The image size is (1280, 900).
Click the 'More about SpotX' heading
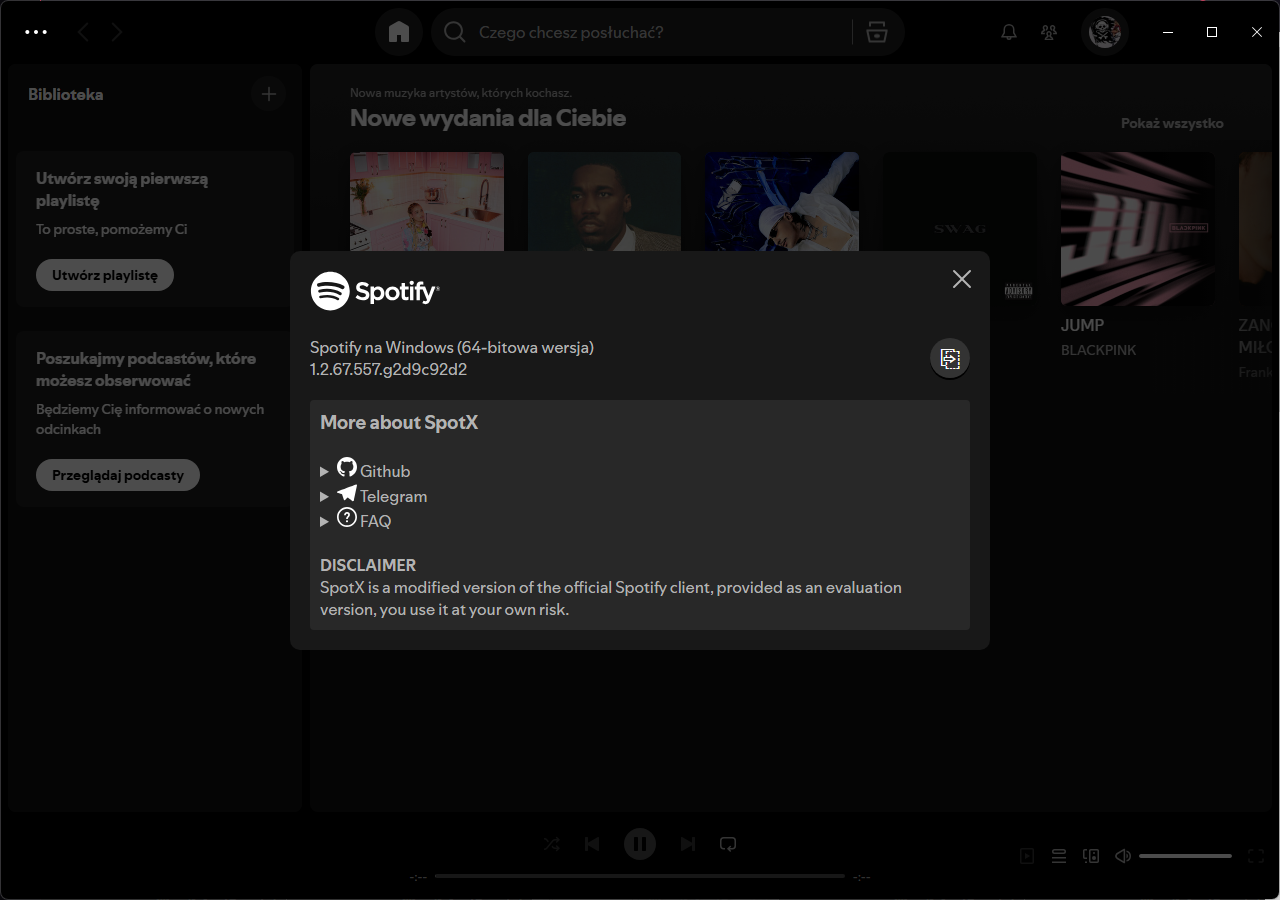(399, 423)
